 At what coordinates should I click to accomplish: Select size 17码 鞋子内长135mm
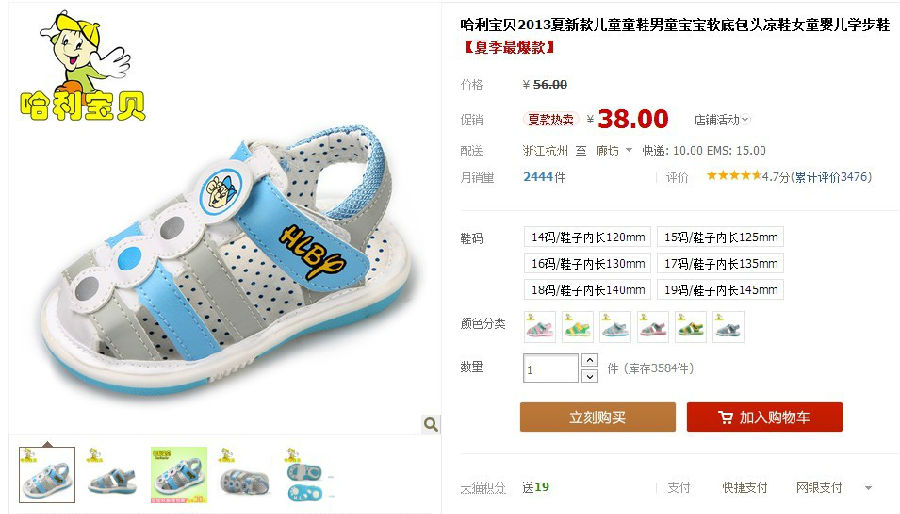(x=720, y=263)
